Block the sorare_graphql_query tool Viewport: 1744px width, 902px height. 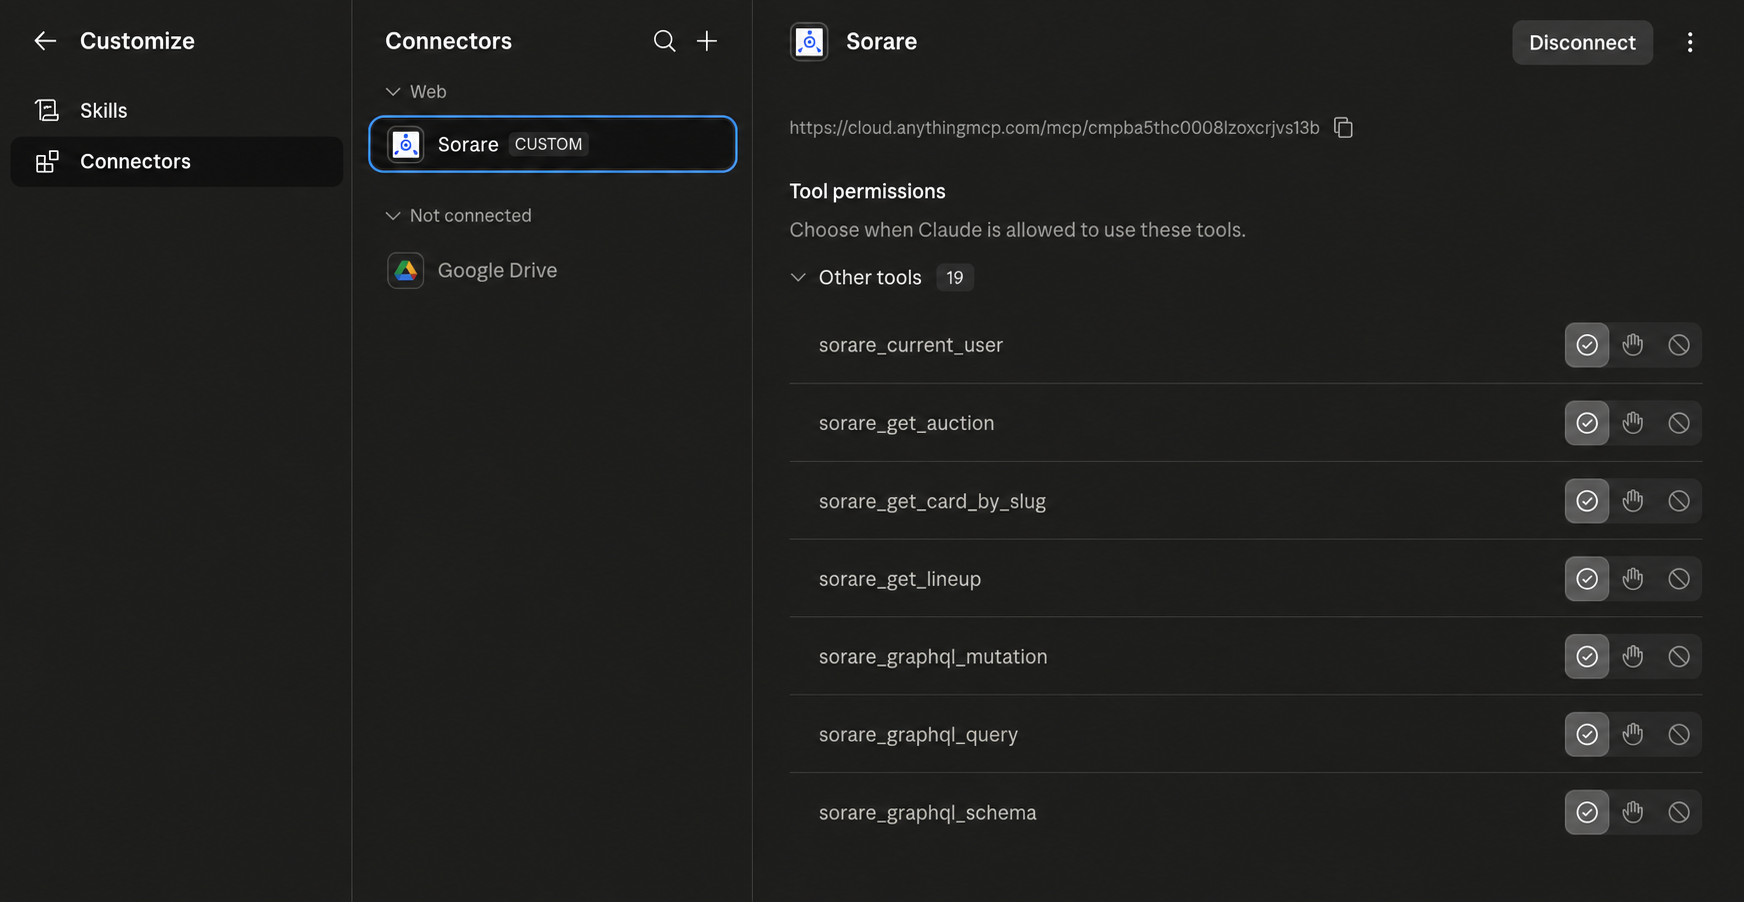pos(1679,735)
